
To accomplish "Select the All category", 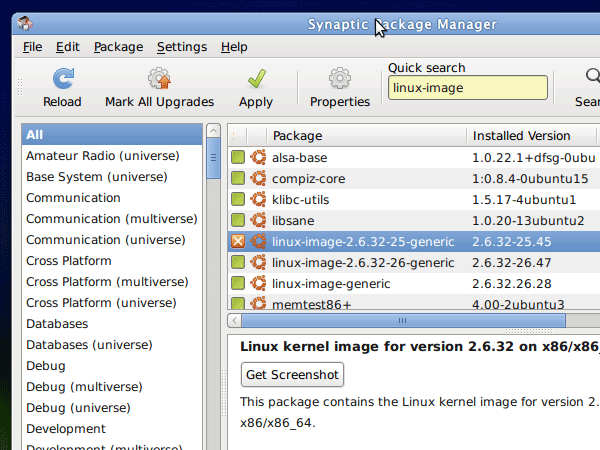I will click(112, 135).
